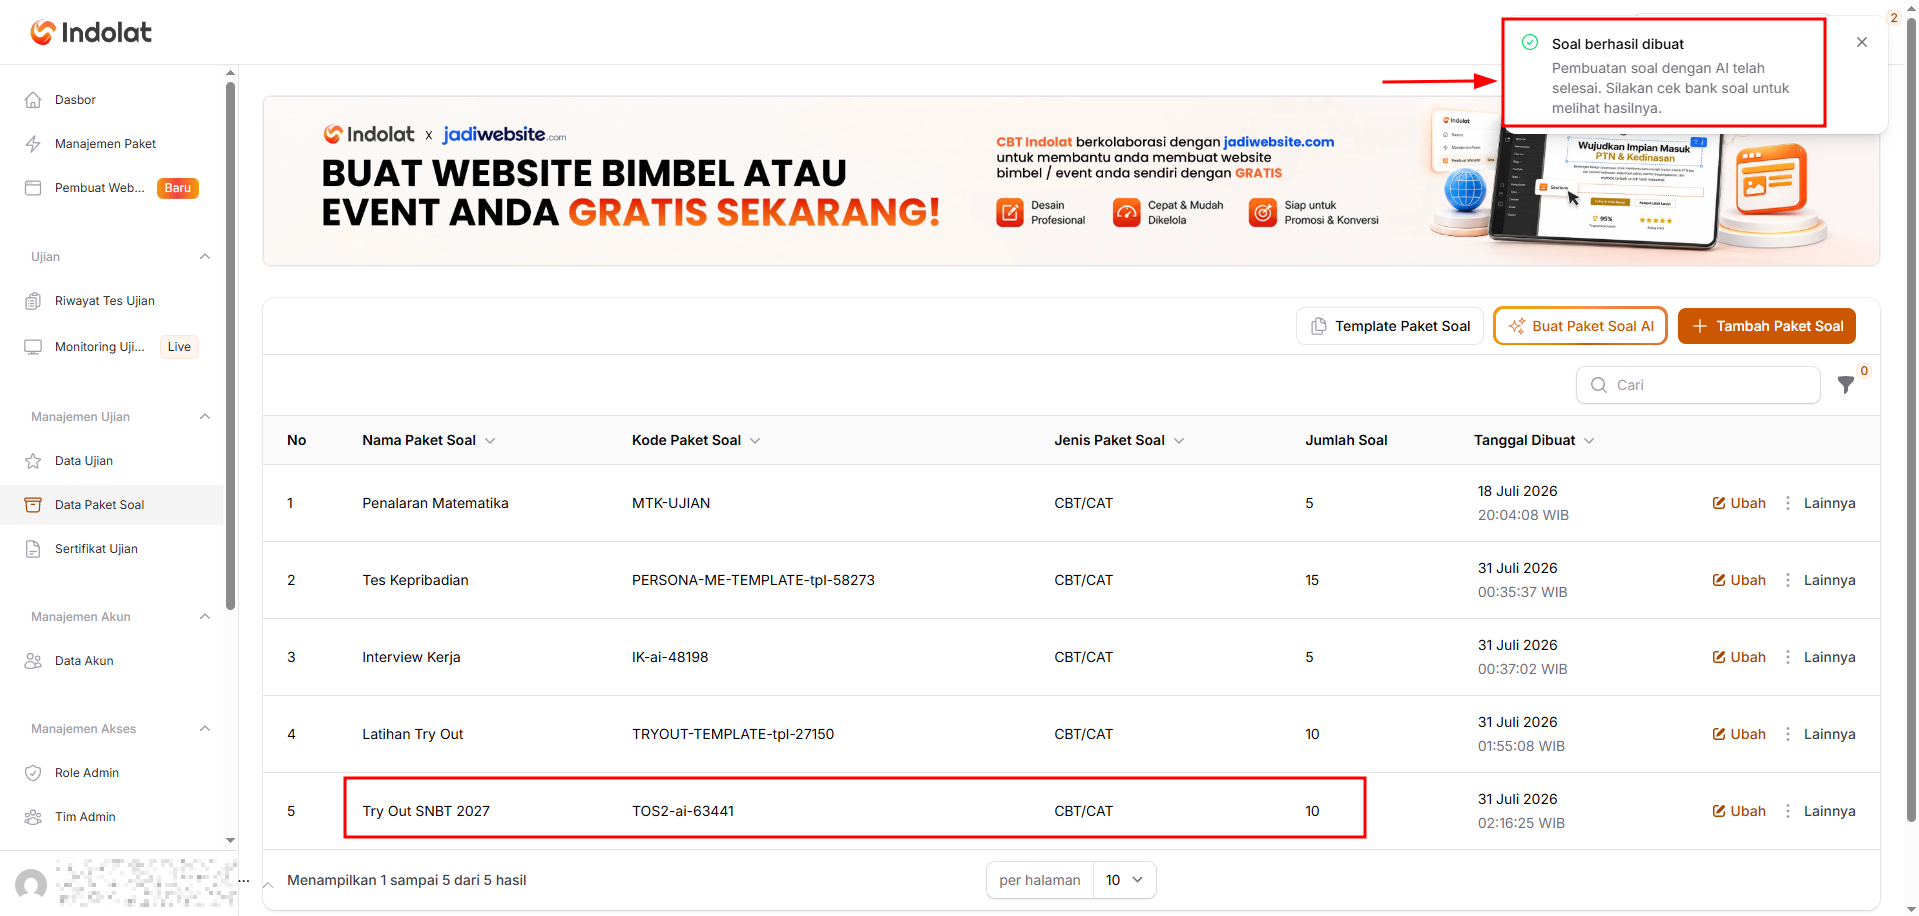
Task: Click Template Paket Soal button
Action: 1390,326
